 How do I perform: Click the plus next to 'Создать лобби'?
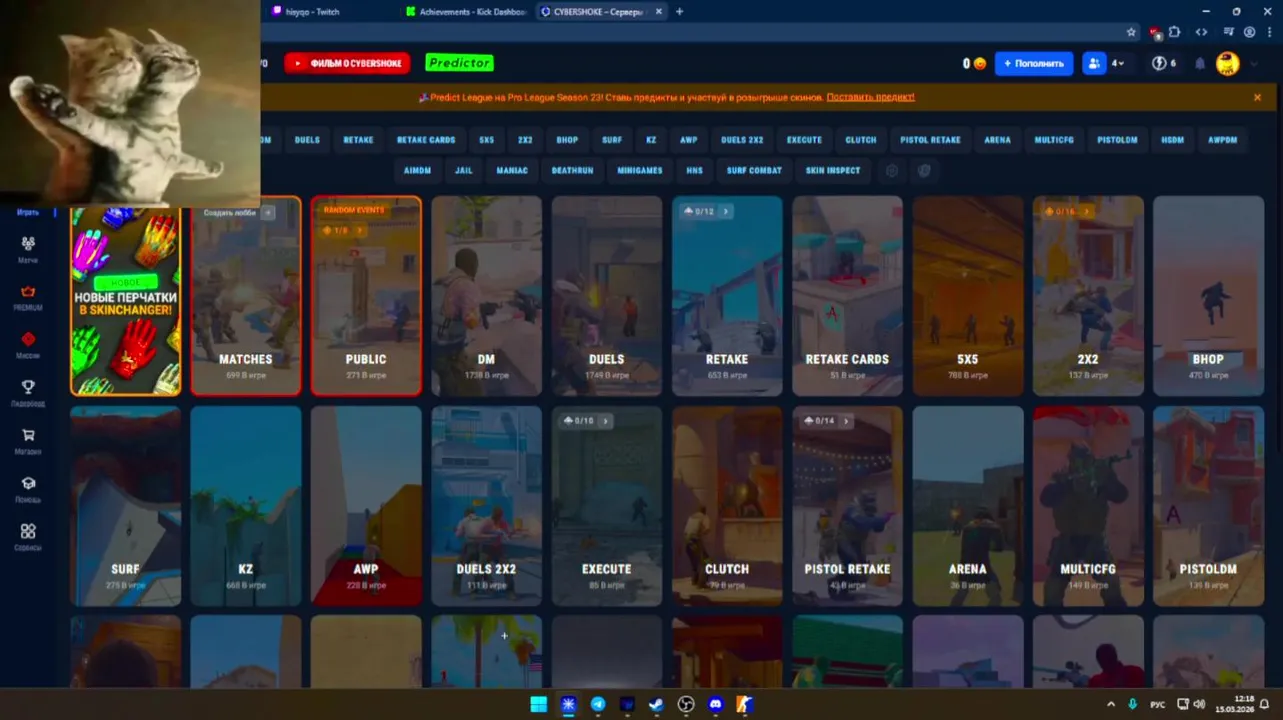click(x=268, y=212)
